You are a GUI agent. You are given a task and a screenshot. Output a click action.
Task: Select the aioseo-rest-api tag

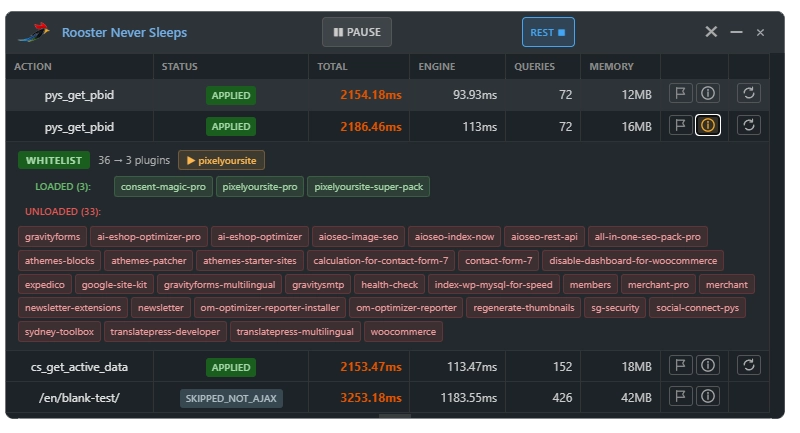click(x=544, y=237)
